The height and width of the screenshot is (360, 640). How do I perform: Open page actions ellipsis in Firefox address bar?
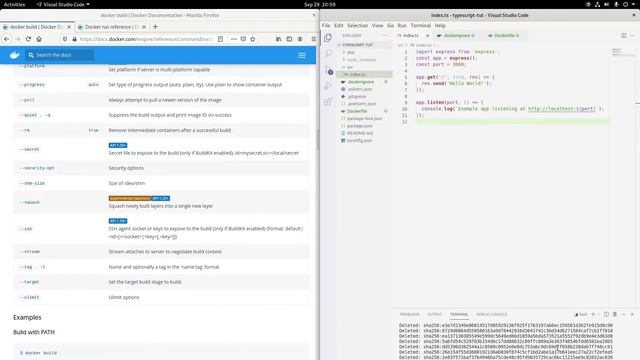pos(233,39)
